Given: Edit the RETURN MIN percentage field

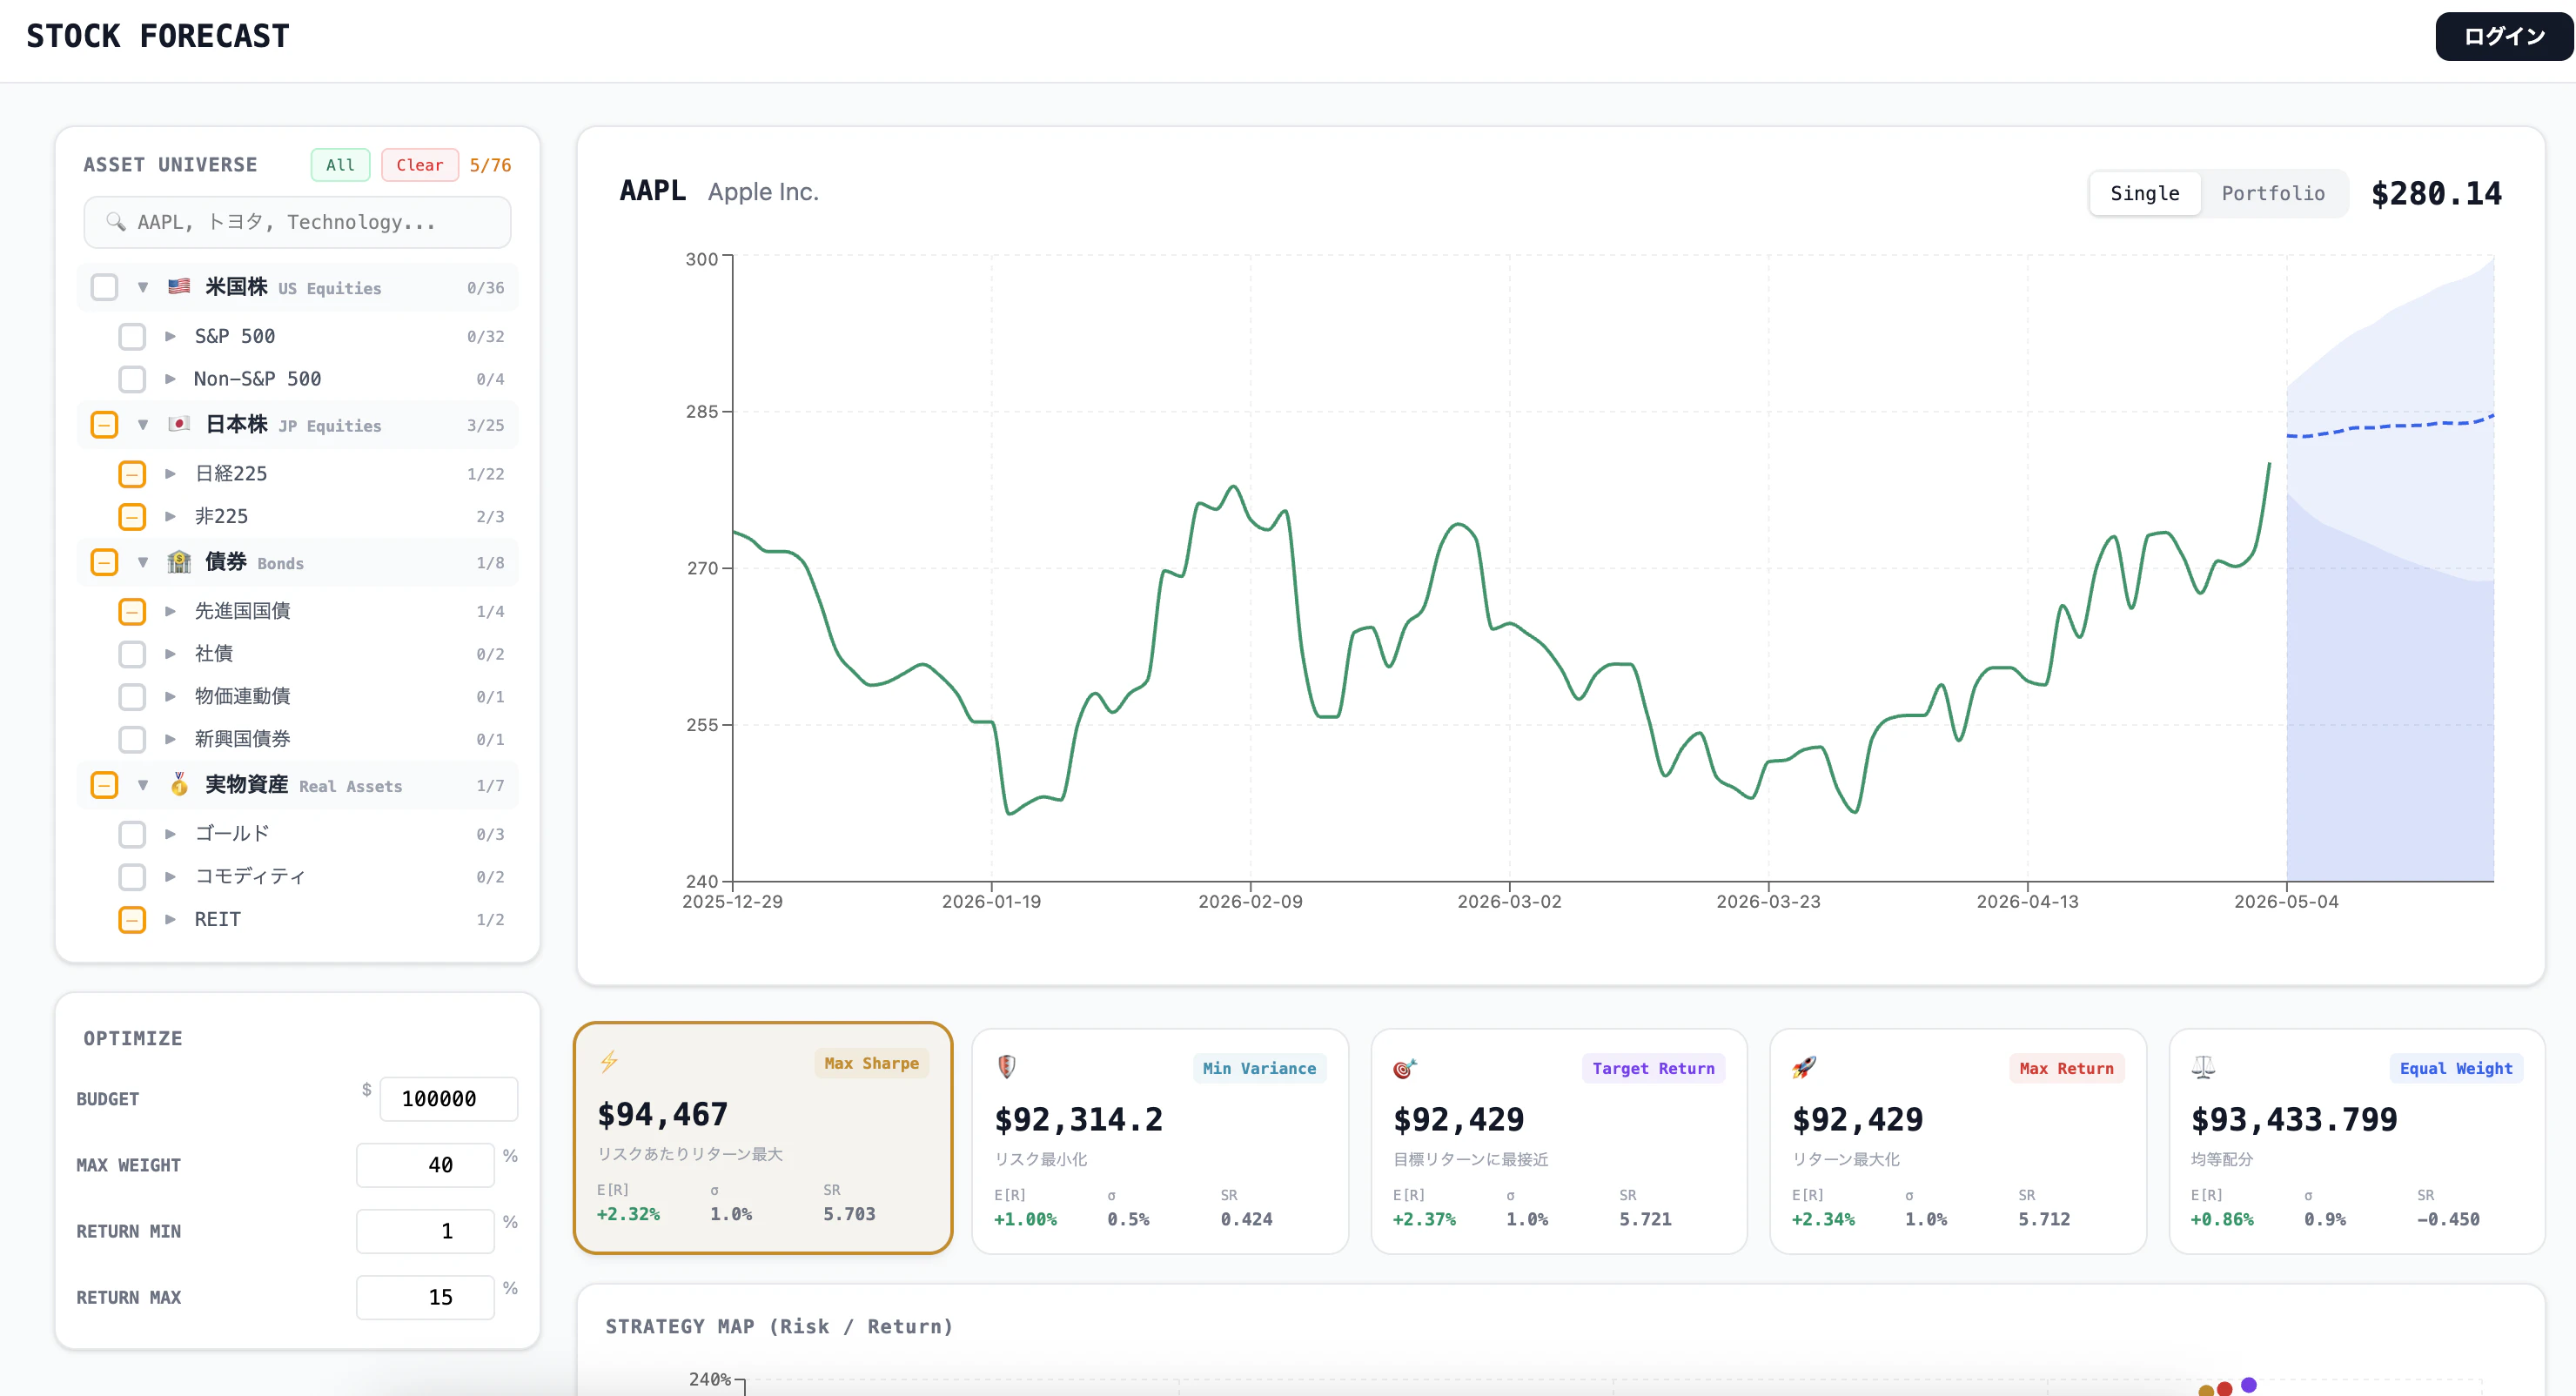Looking at the screenshot, I should [x=425, y=1231].
